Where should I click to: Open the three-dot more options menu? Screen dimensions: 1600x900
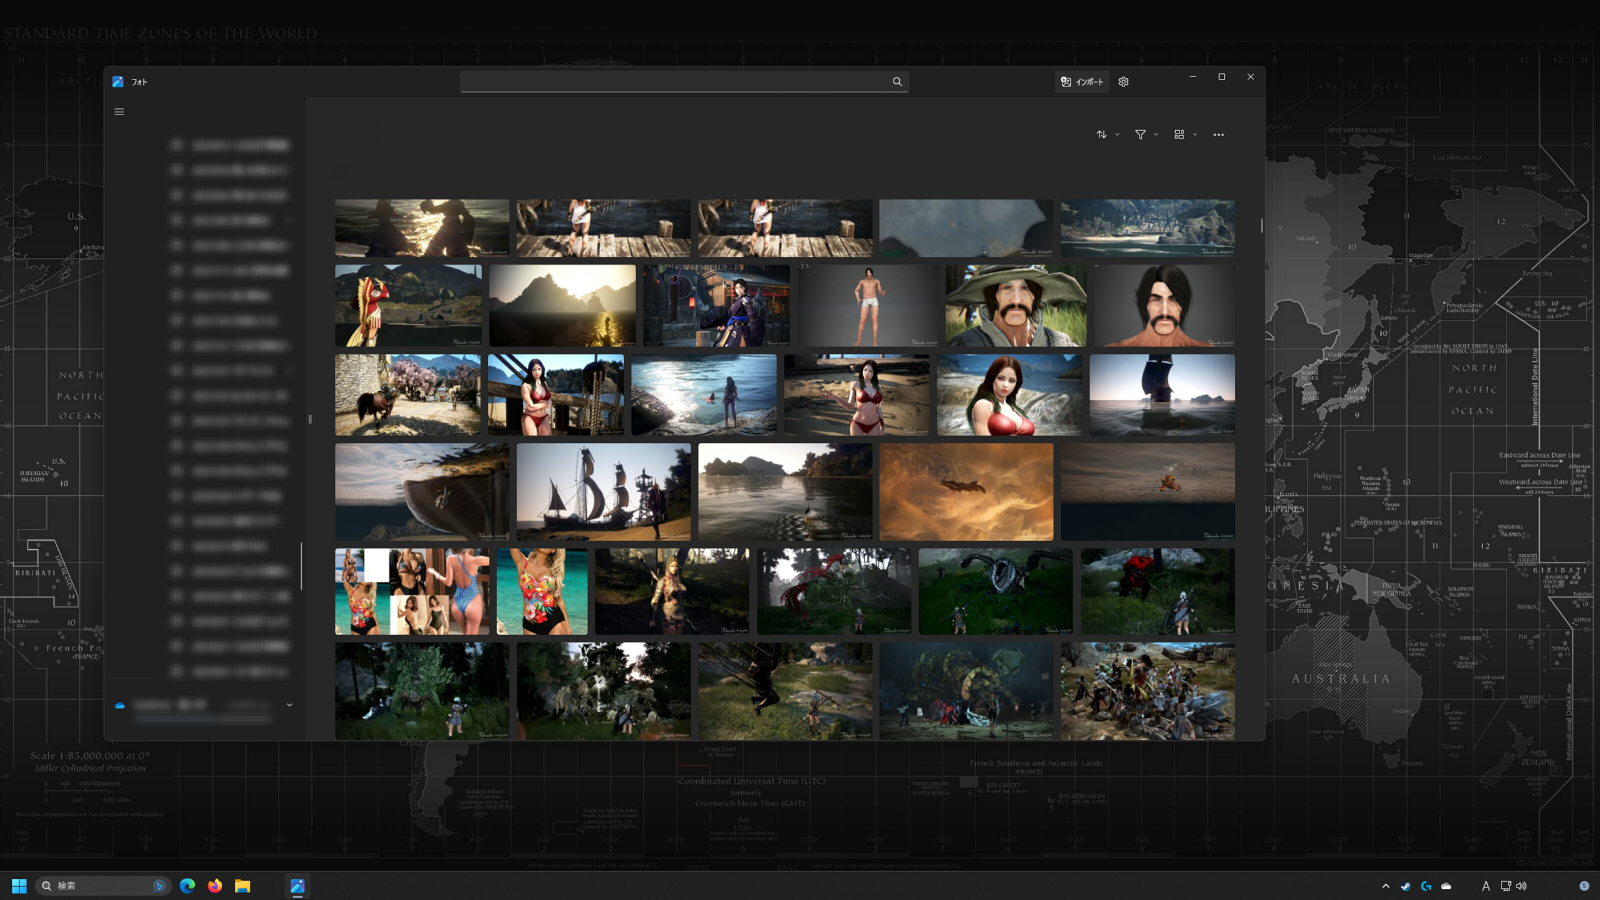1218,135
